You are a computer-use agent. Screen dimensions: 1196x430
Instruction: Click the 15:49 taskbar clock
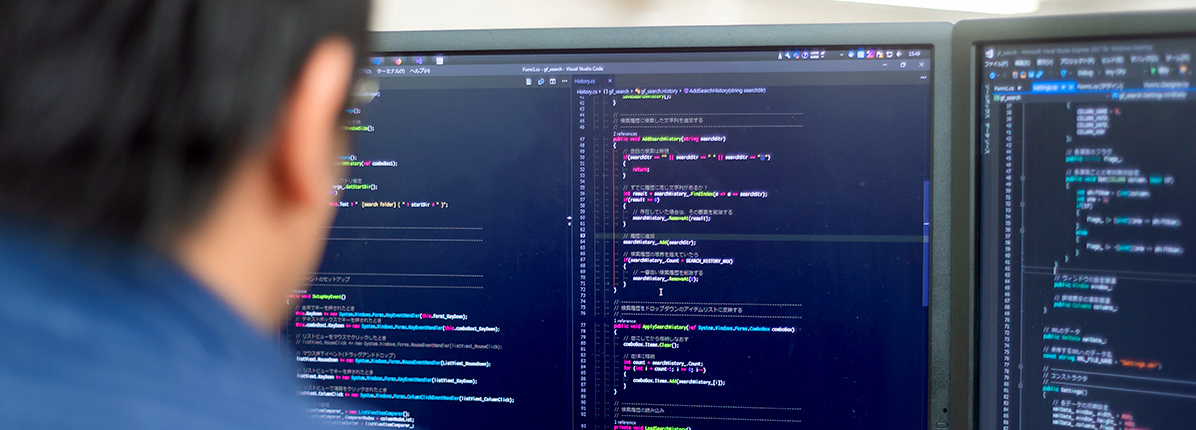pyautogui.click(x=913, y=53)
